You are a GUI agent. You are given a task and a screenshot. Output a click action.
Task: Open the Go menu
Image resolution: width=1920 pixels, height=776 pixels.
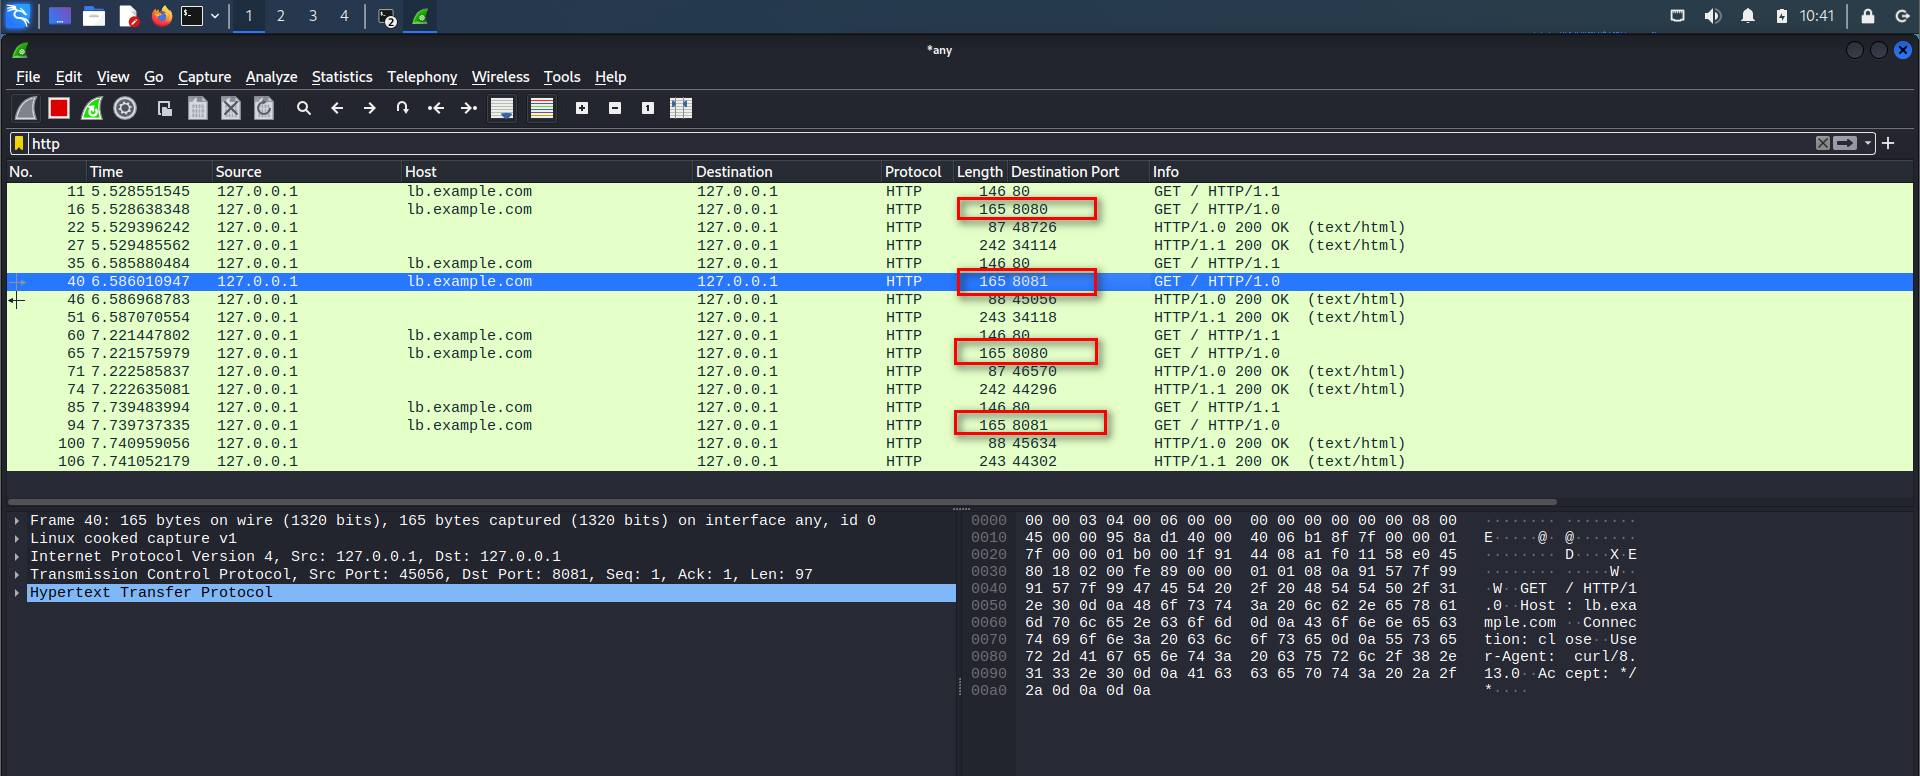154,77
